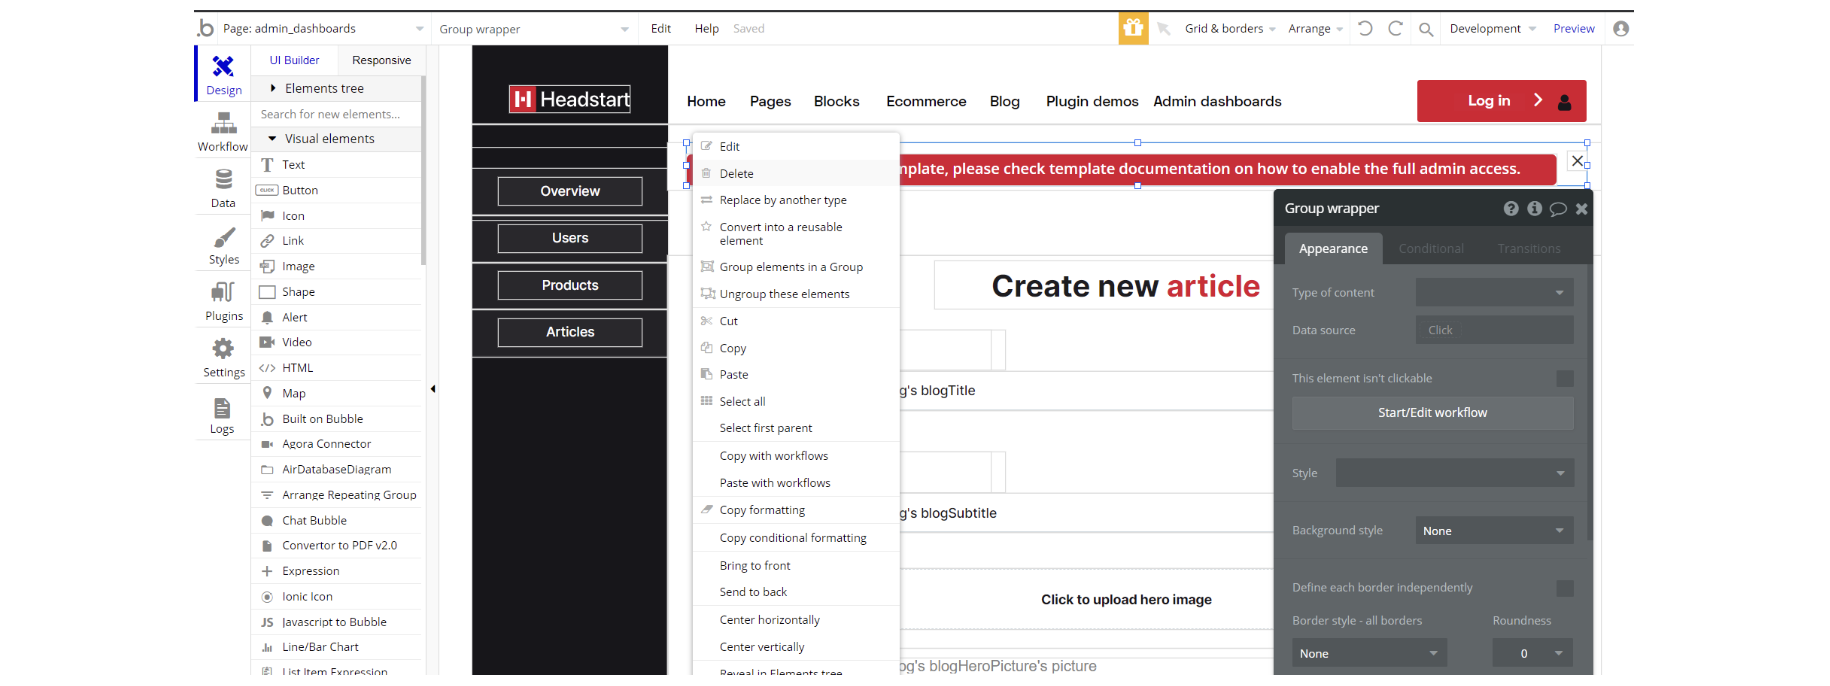Click the Start/Edit workflow button
Screen dimensions: 1830x686
pos(1432,413)
